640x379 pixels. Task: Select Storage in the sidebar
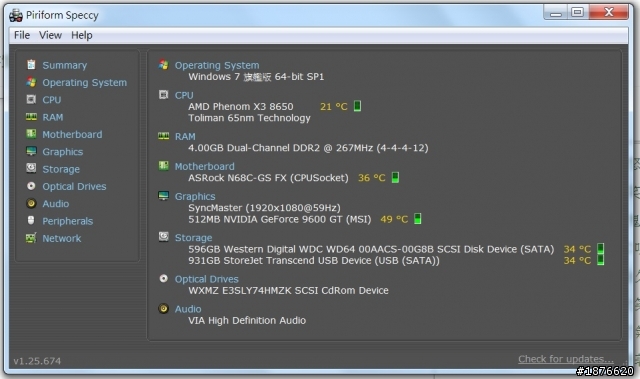pyautogui.click(x=61, y=169)
